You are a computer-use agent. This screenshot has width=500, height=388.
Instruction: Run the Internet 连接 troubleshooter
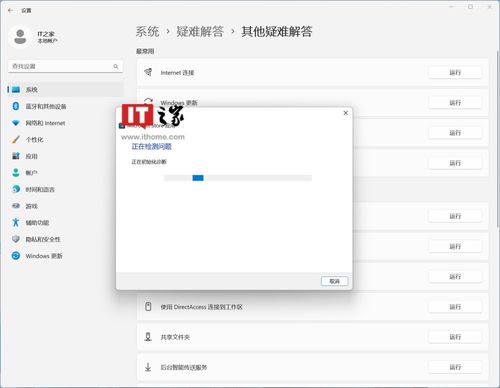tap(455, 72)
